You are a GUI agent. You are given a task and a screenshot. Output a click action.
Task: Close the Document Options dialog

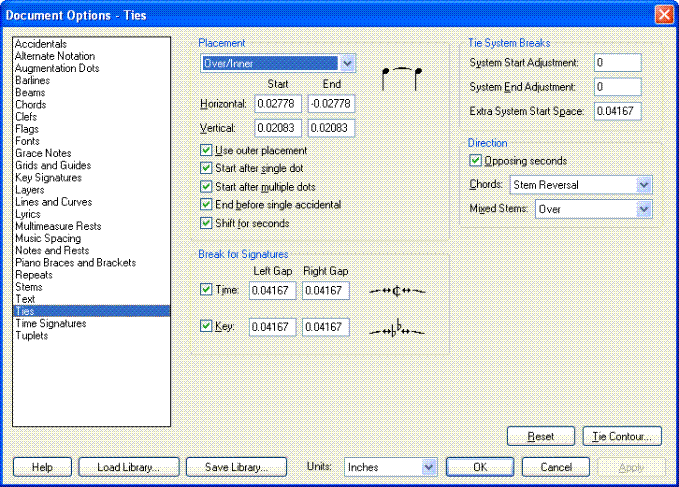coord(663,15)
